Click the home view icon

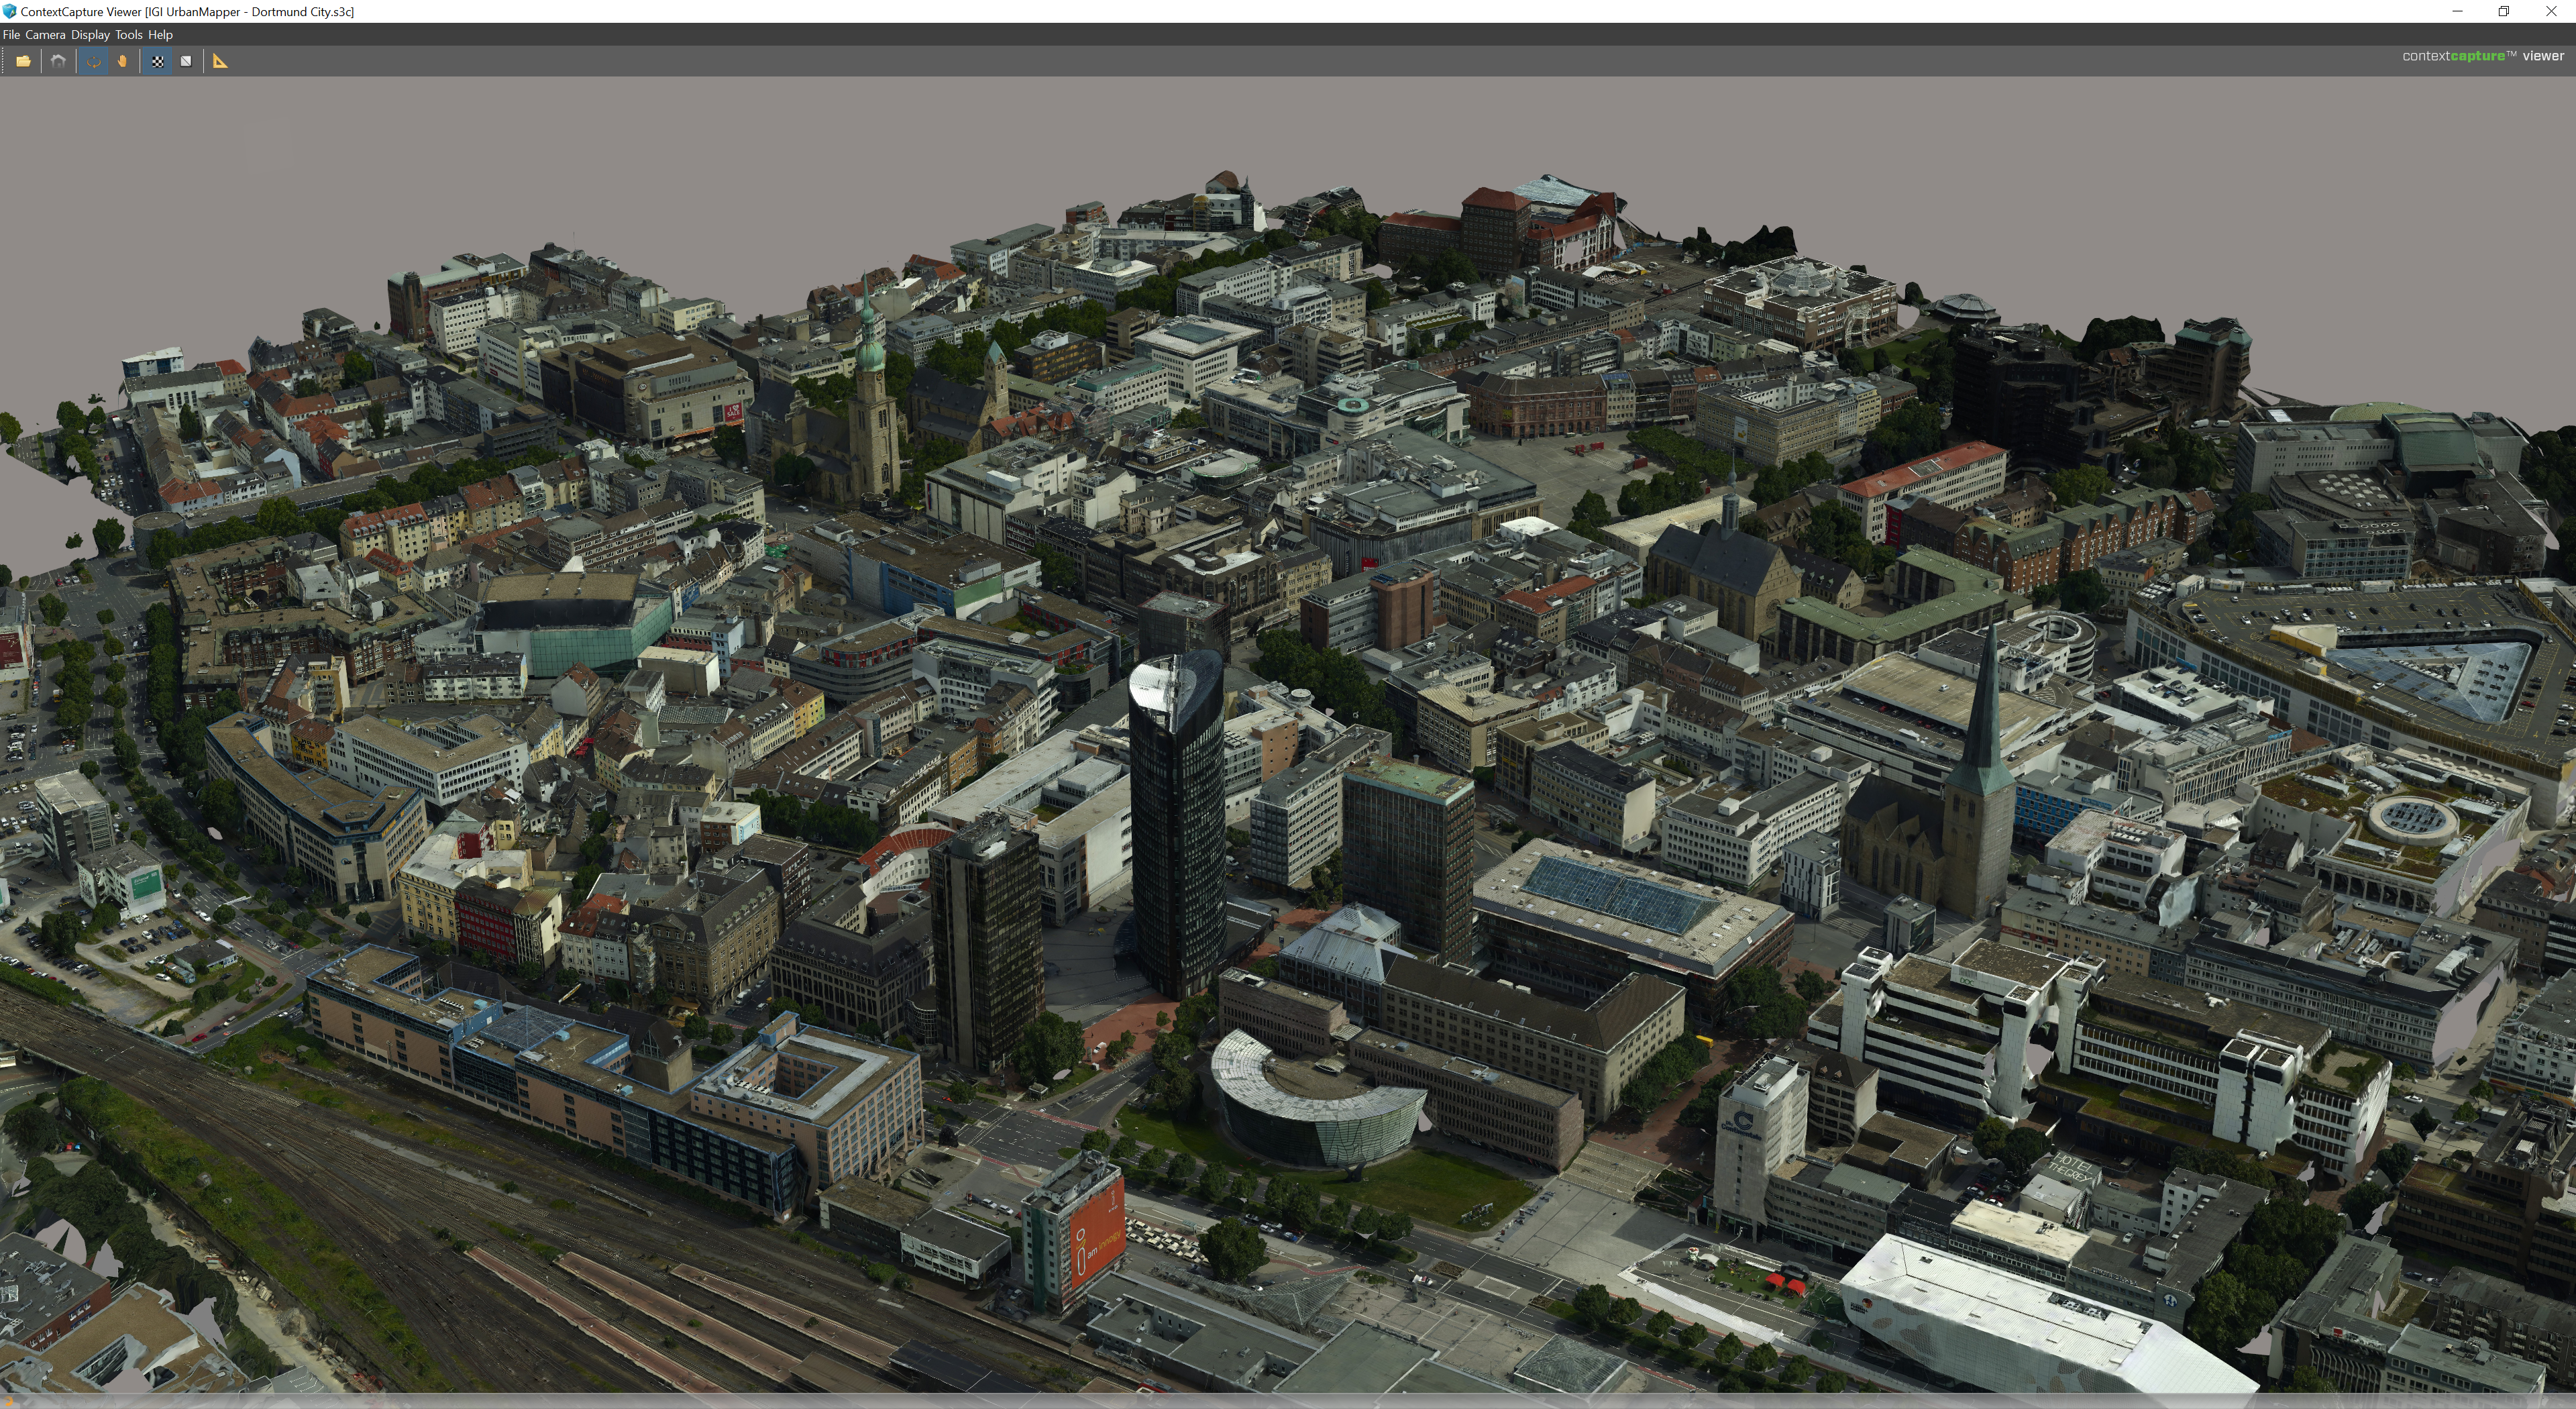(x=58, y=61)
